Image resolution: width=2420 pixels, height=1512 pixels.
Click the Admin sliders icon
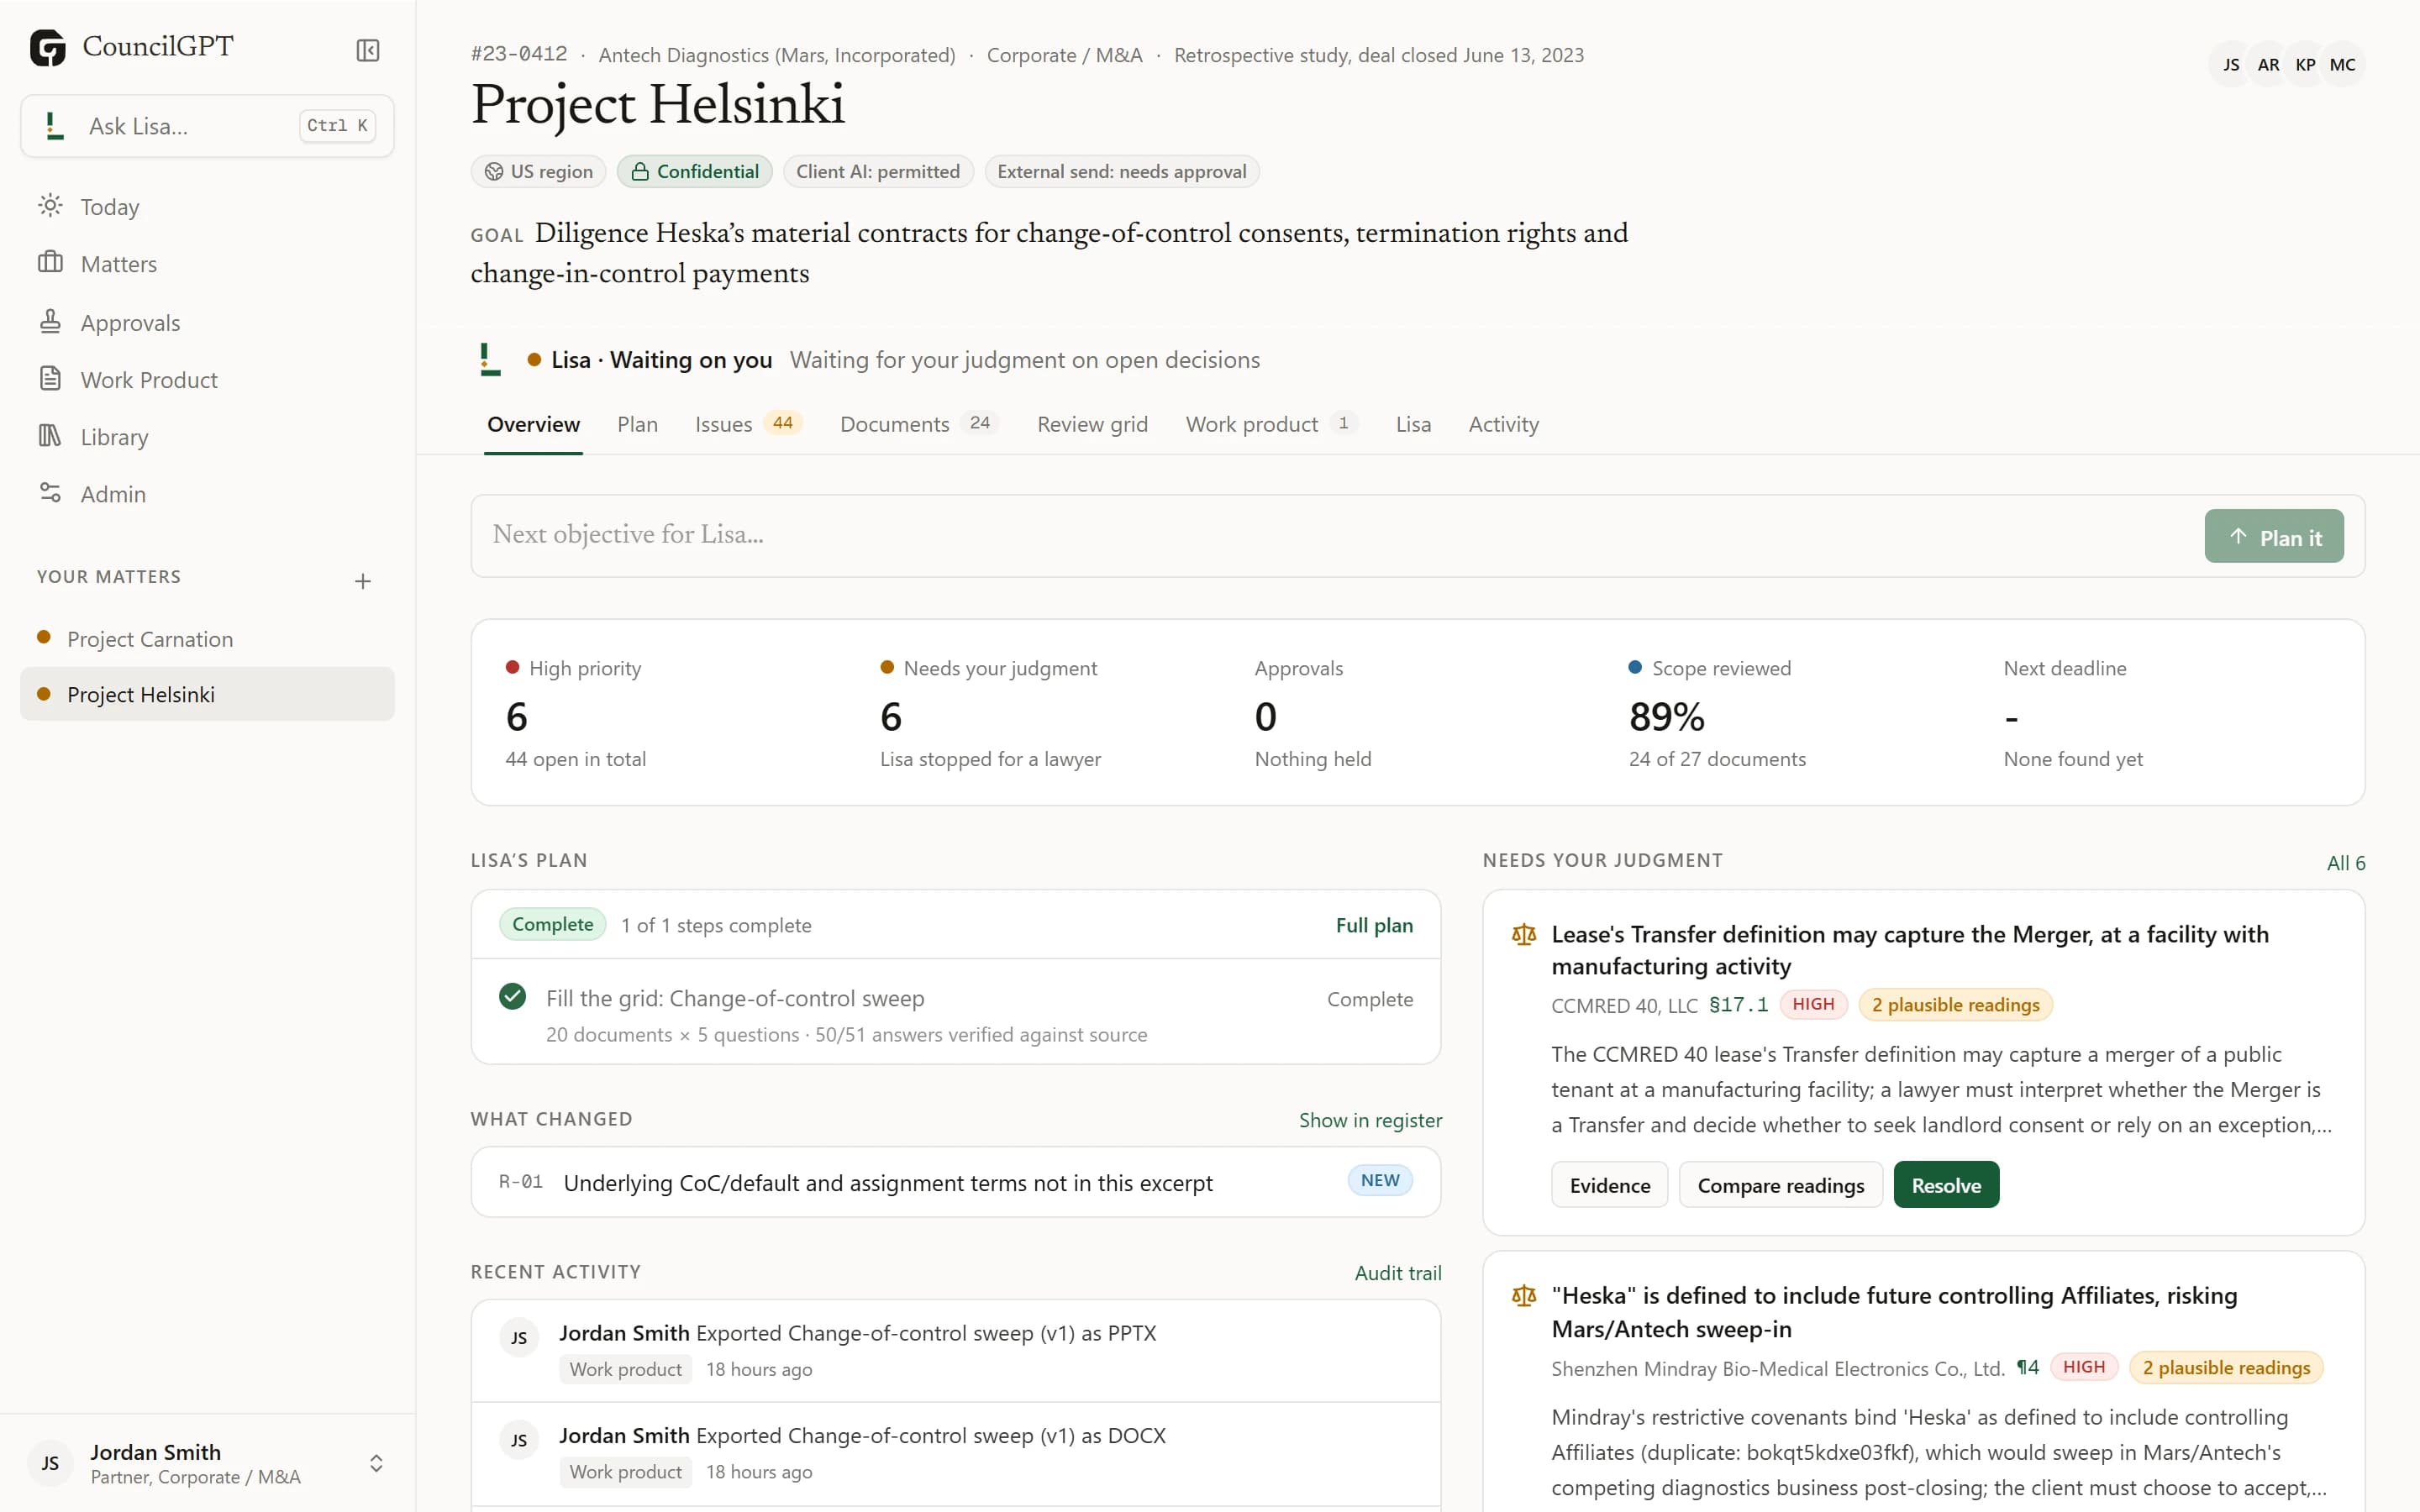click(50, 493)
